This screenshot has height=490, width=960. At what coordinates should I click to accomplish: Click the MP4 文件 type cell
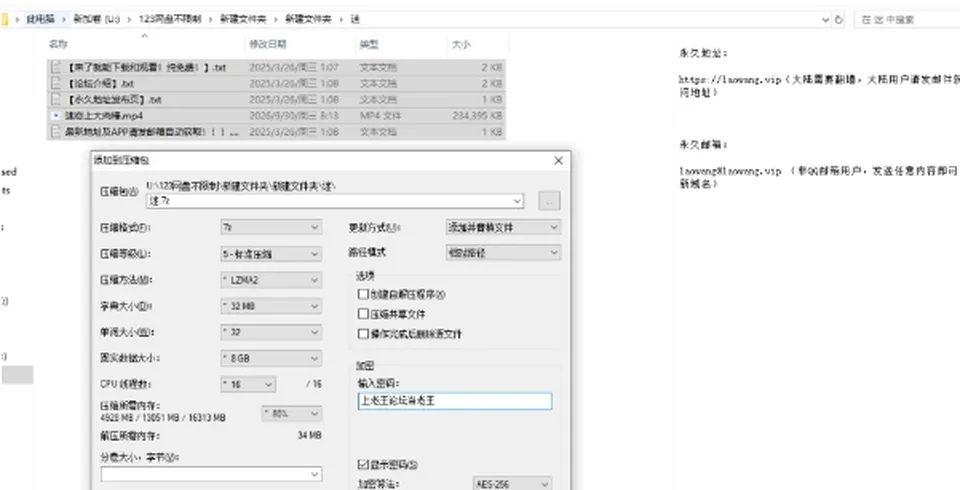(x=380, y=115)
